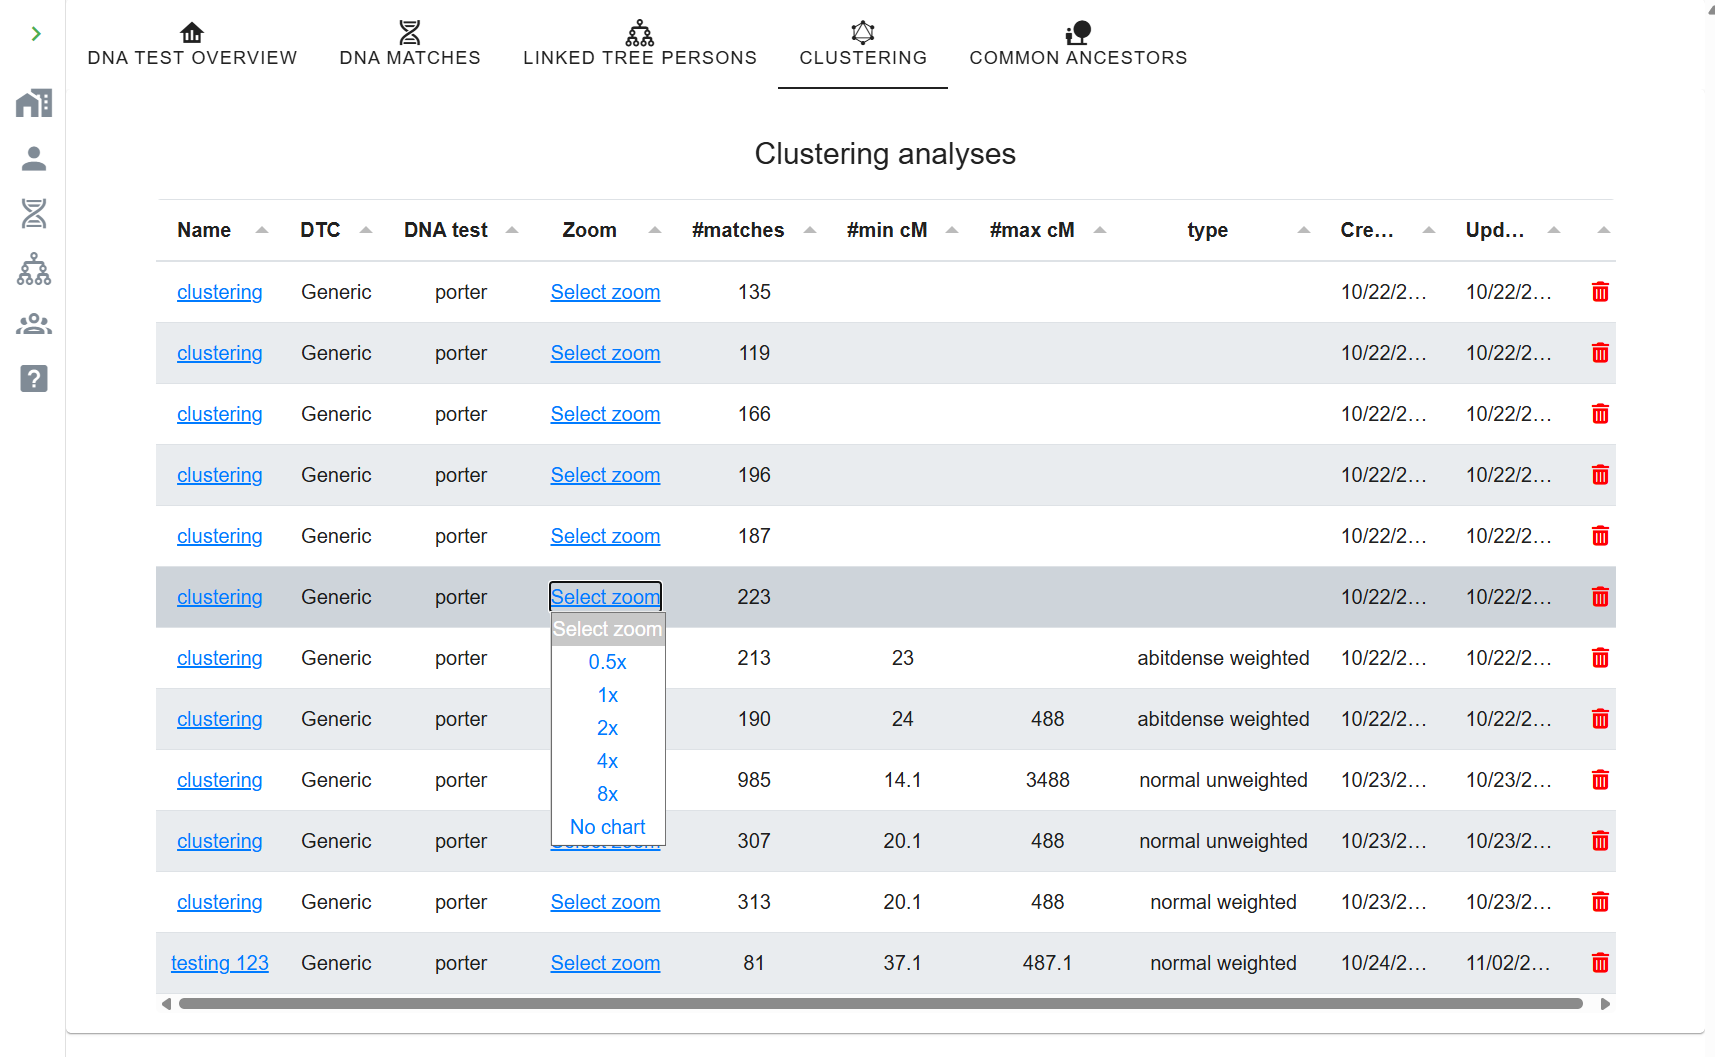Screen dimensions: 1715x1057
Task: Open the clustering link with 985 matches
Action: click(220, 780)
